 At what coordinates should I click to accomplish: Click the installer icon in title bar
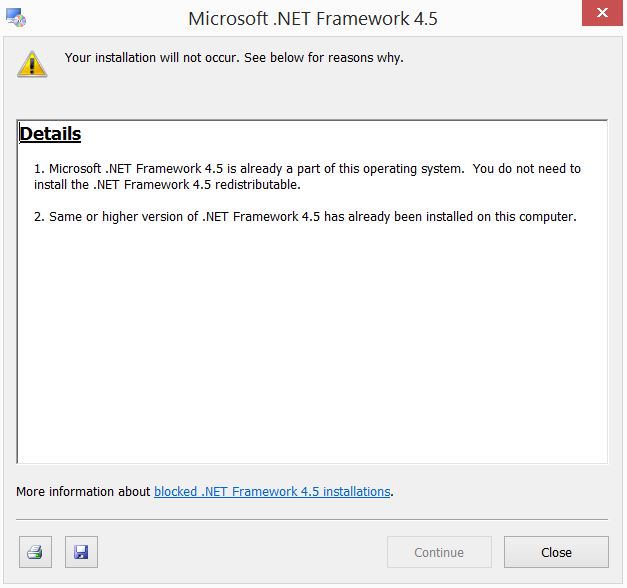click(16, 19)
